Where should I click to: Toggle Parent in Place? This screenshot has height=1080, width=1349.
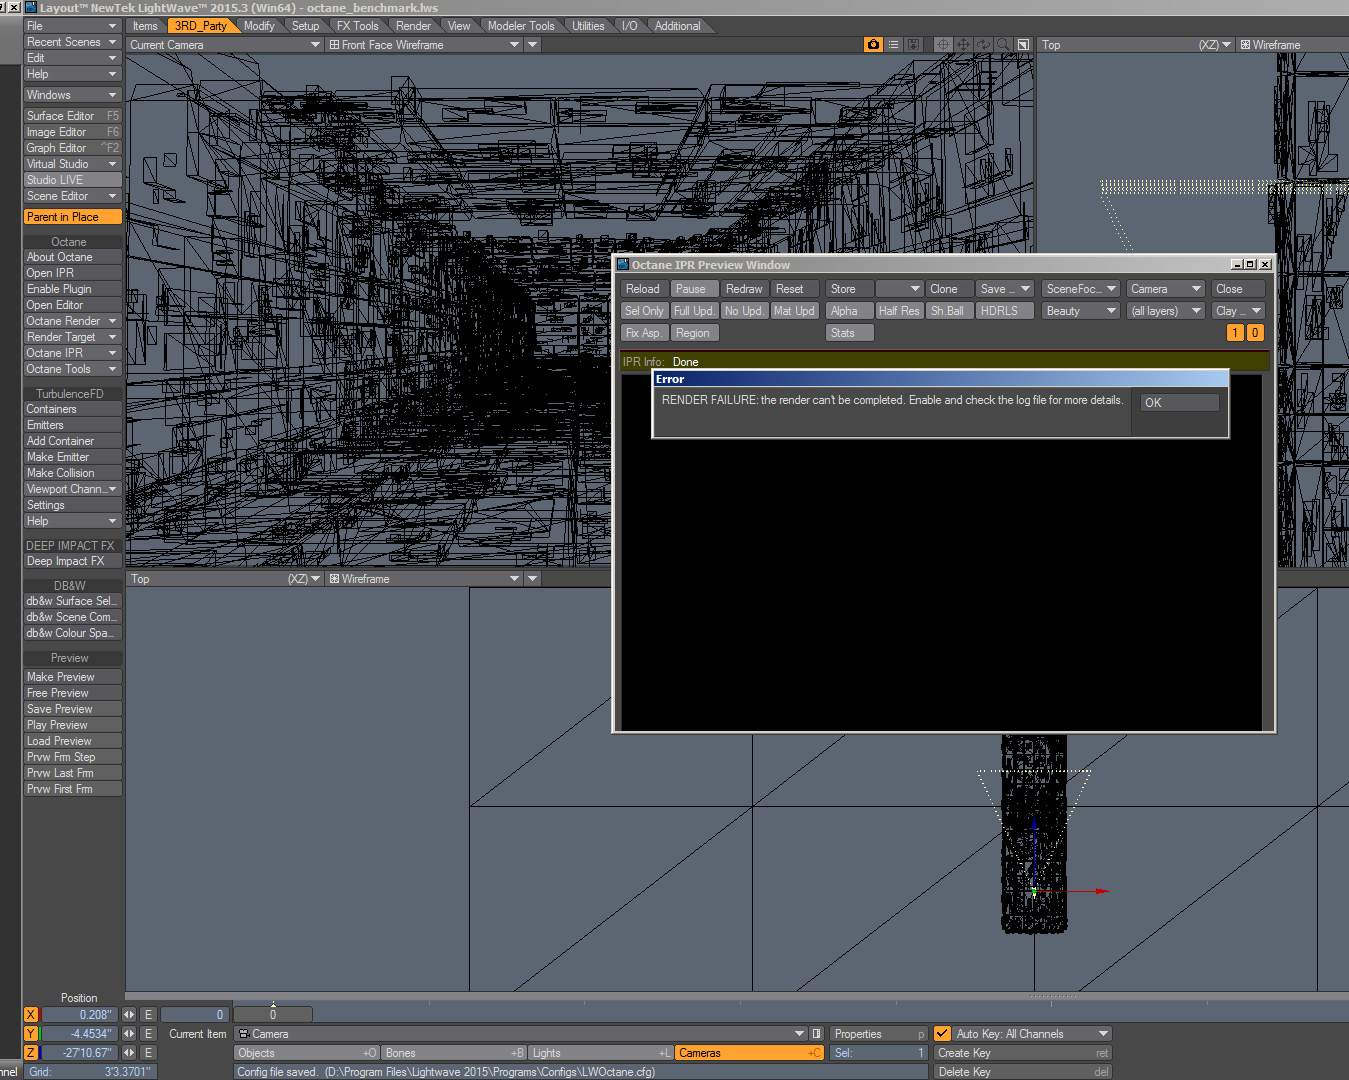[73, 217]
